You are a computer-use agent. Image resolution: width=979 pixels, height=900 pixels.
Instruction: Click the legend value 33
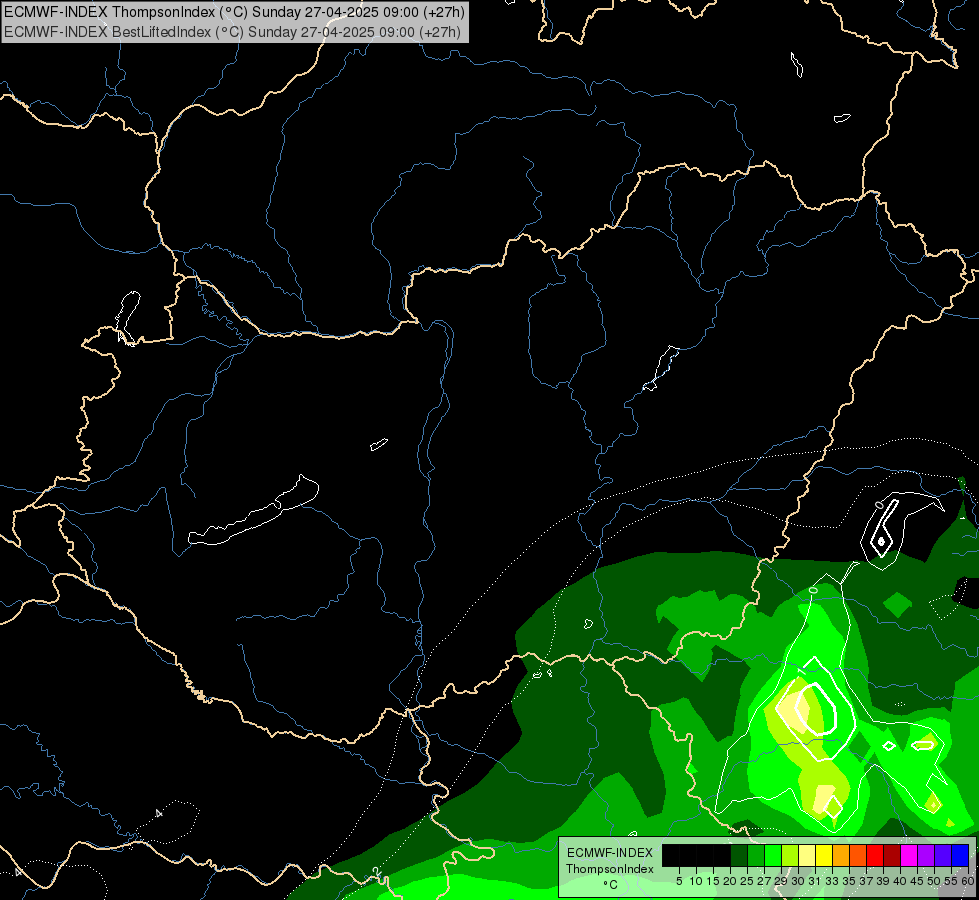[832, 881]
